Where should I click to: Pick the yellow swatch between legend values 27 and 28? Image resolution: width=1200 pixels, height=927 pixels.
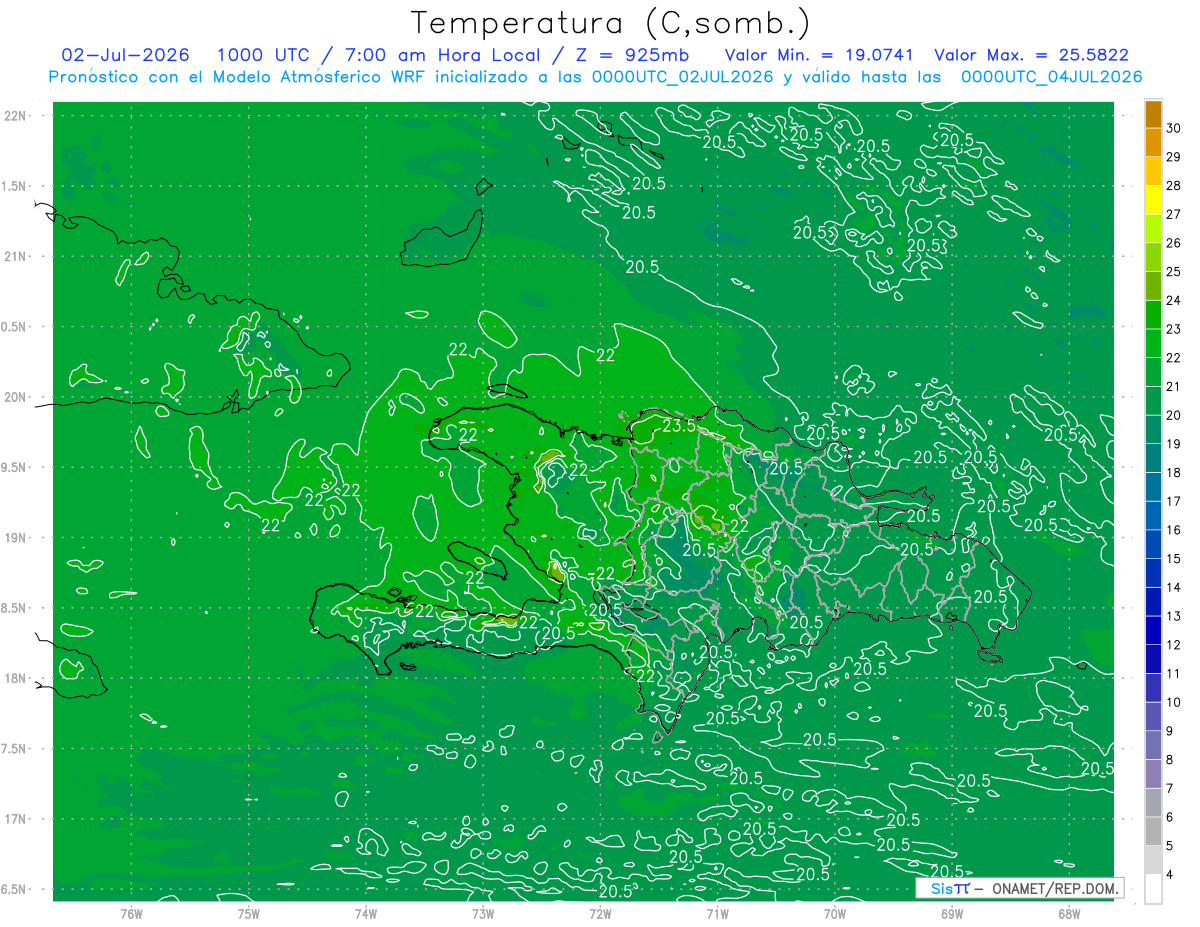[1153, 200]
